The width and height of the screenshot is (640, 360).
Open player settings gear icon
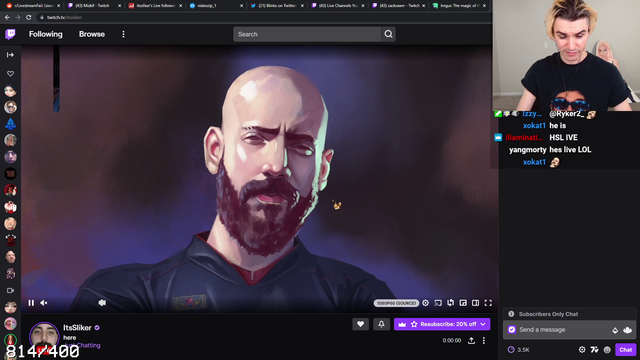coord(425,303)
